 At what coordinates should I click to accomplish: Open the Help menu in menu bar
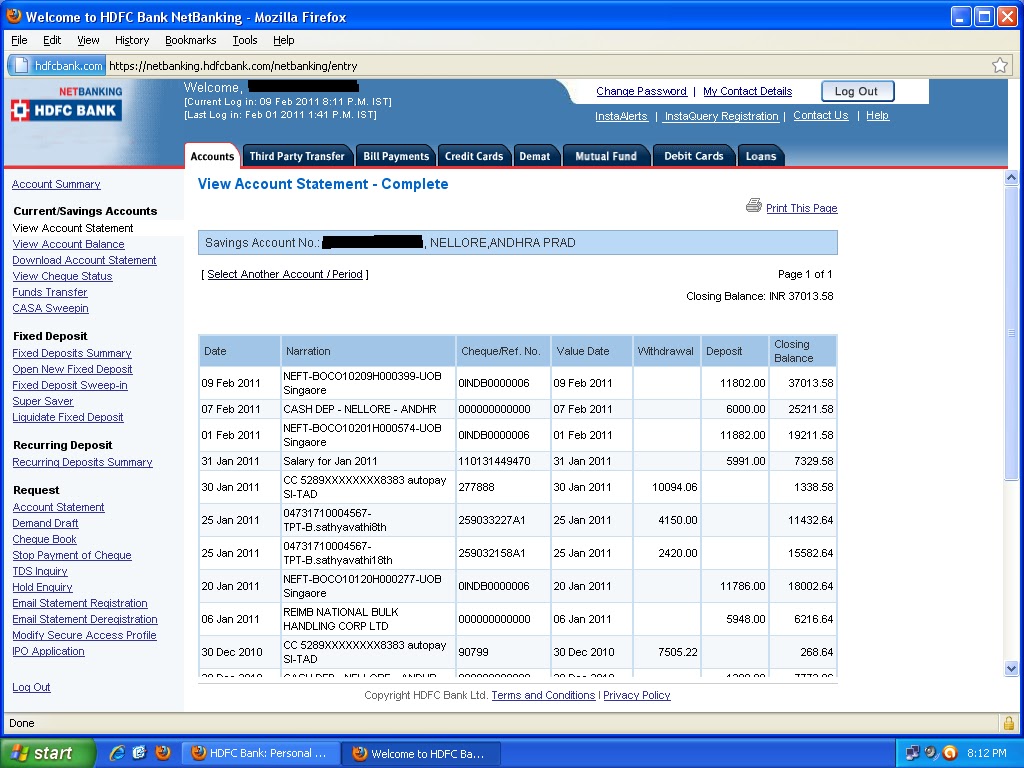point(283,40)
